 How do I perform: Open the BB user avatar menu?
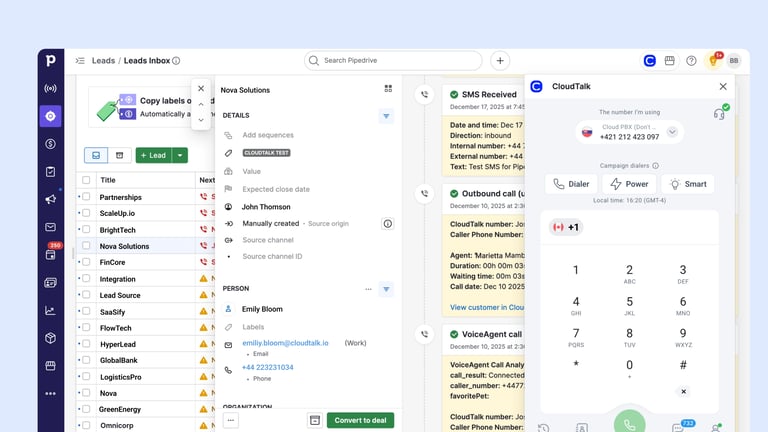click(734, 61)
